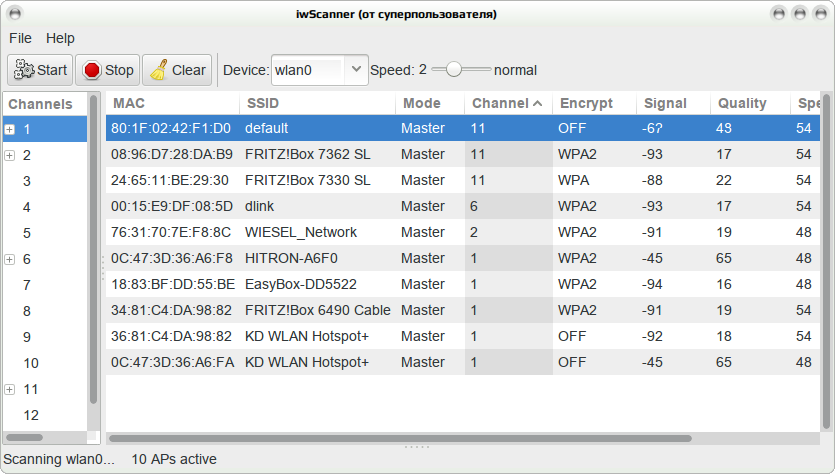
Task: Select channel 10 in Channels list
Action: click(x=45, y=363)
